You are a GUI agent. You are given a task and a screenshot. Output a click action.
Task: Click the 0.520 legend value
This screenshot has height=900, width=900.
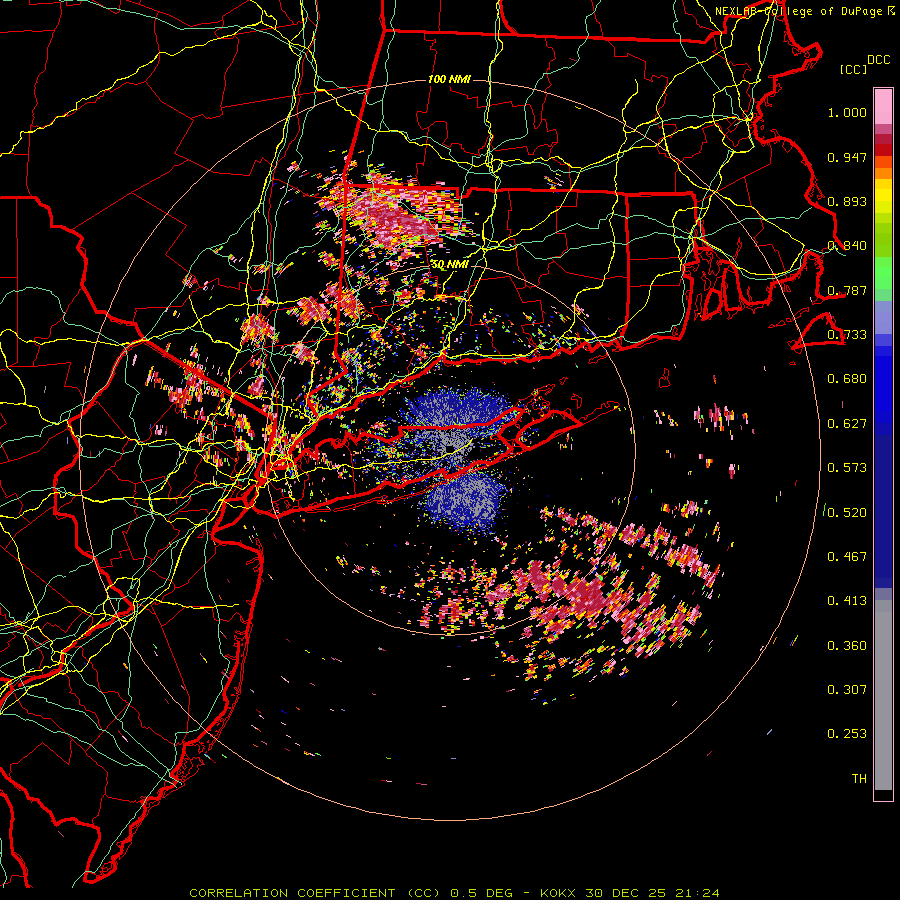pyautogui.click(x=847, y=513)
